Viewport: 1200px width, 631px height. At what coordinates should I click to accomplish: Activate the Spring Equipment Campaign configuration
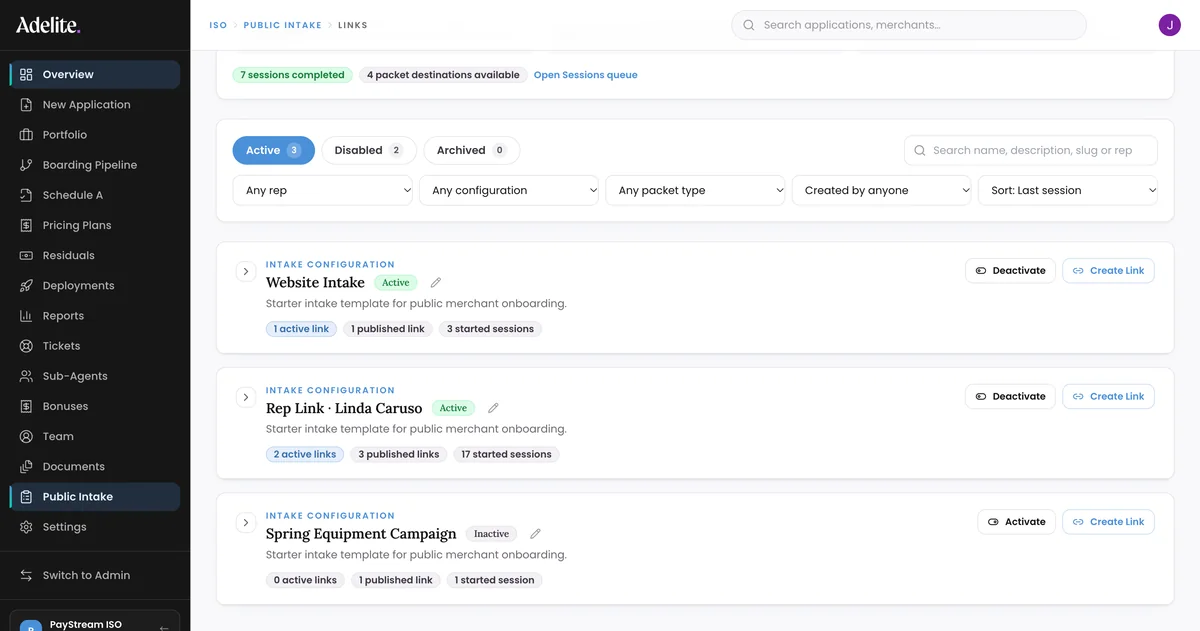pos(1016,521)
